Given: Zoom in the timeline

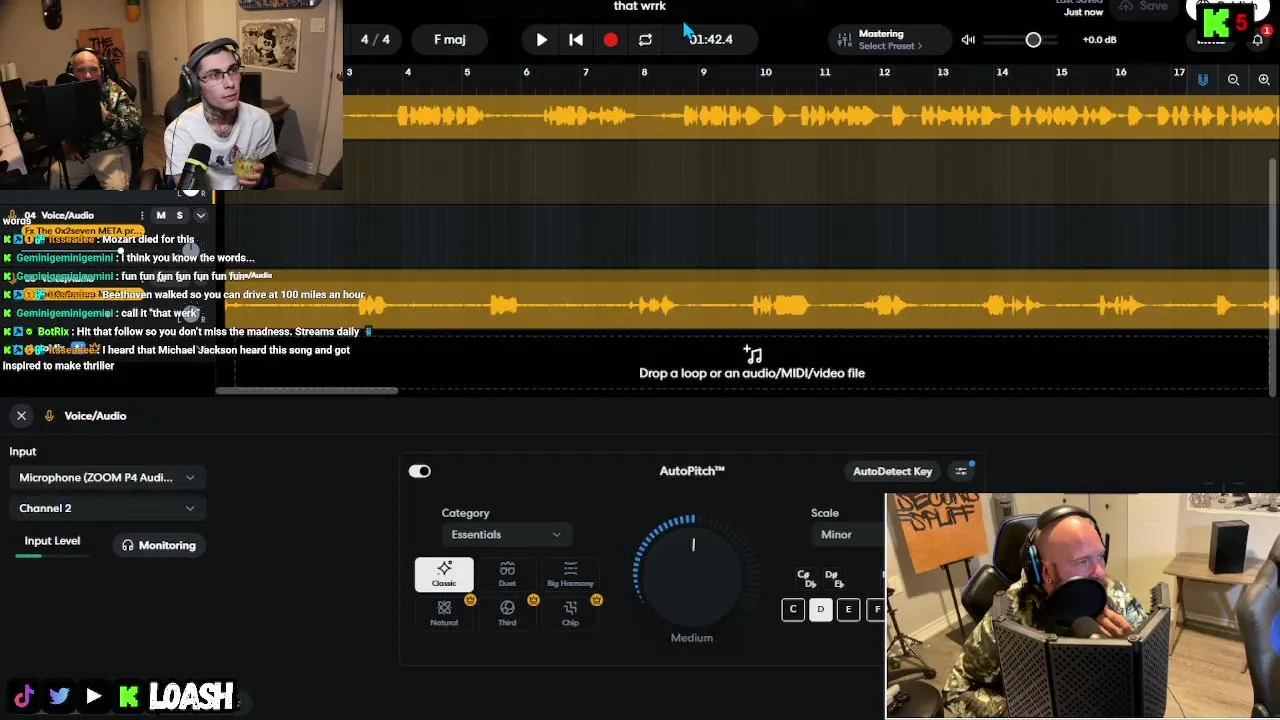Looking at the screenshot, I should click(1264, 79).
